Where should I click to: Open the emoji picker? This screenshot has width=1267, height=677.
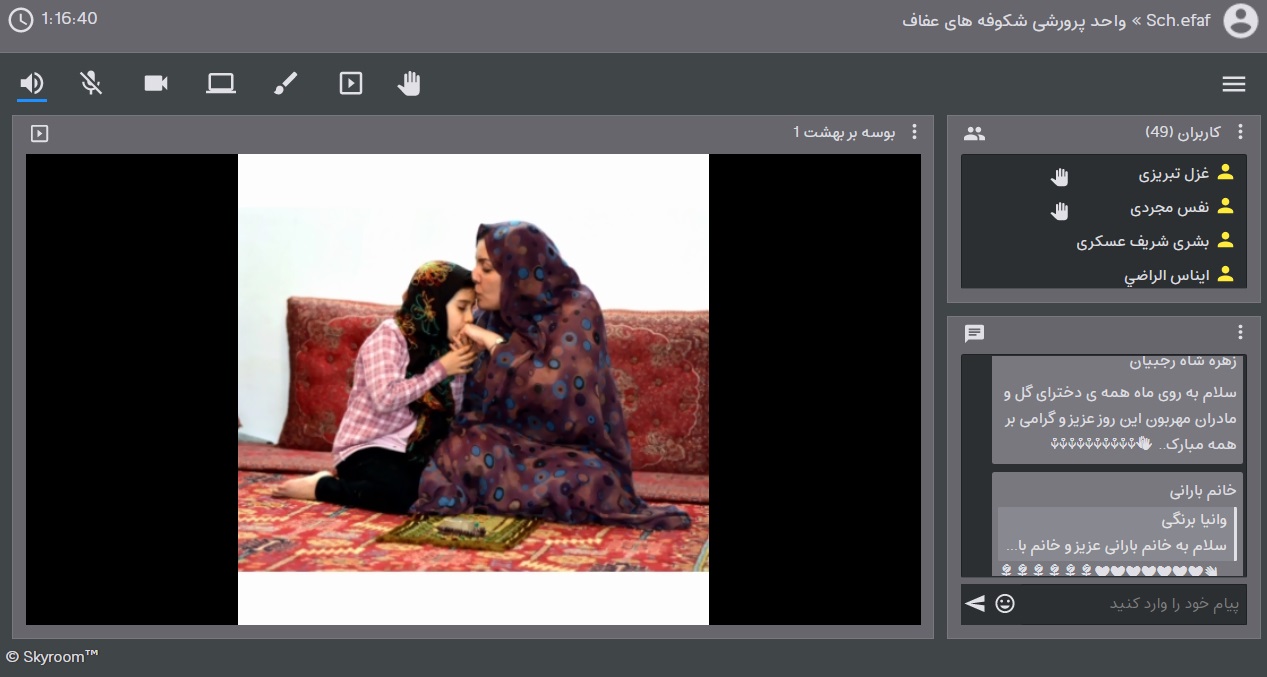coord(1005,603)
